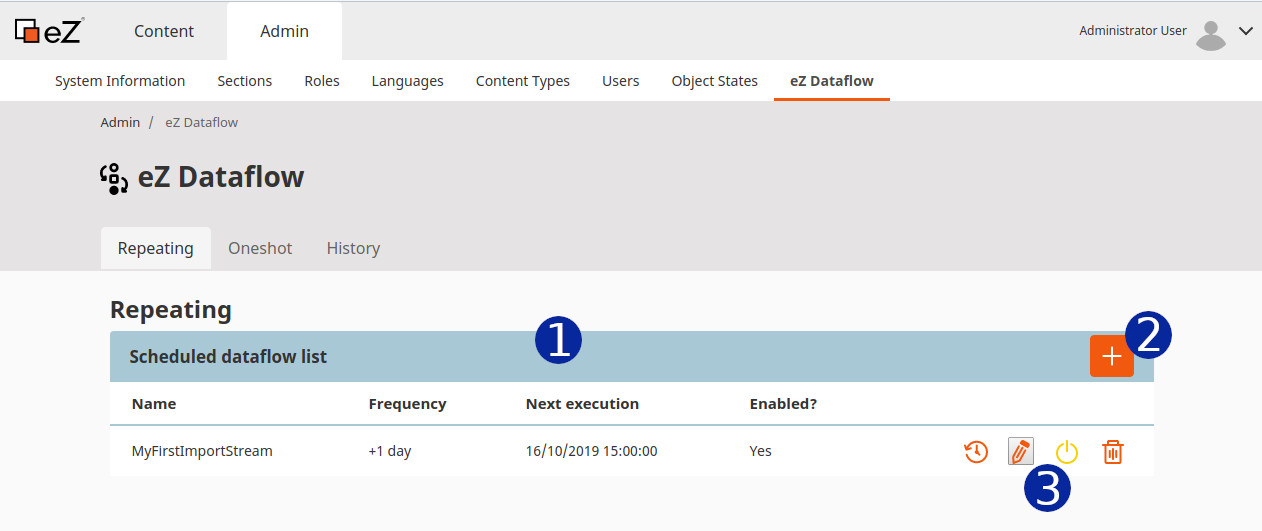Expand the user menu chevron
The height and width of the screenshot is (531, 1262).
tap(1245, 31)
